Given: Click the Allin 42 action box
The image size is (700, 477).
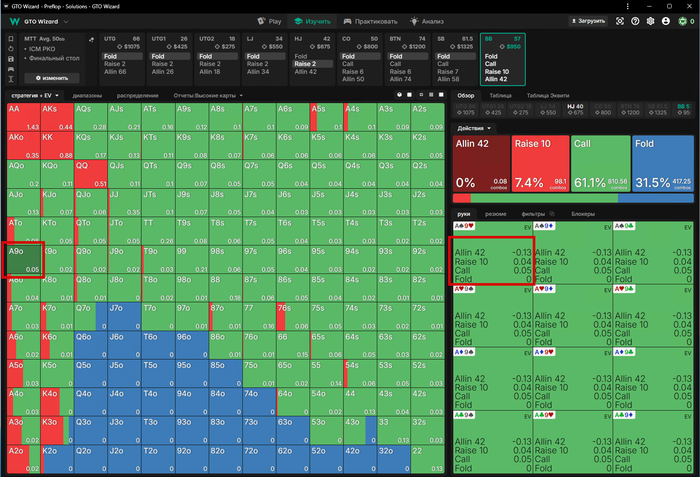Looking at the screenshot, I should tap(481, 164).
